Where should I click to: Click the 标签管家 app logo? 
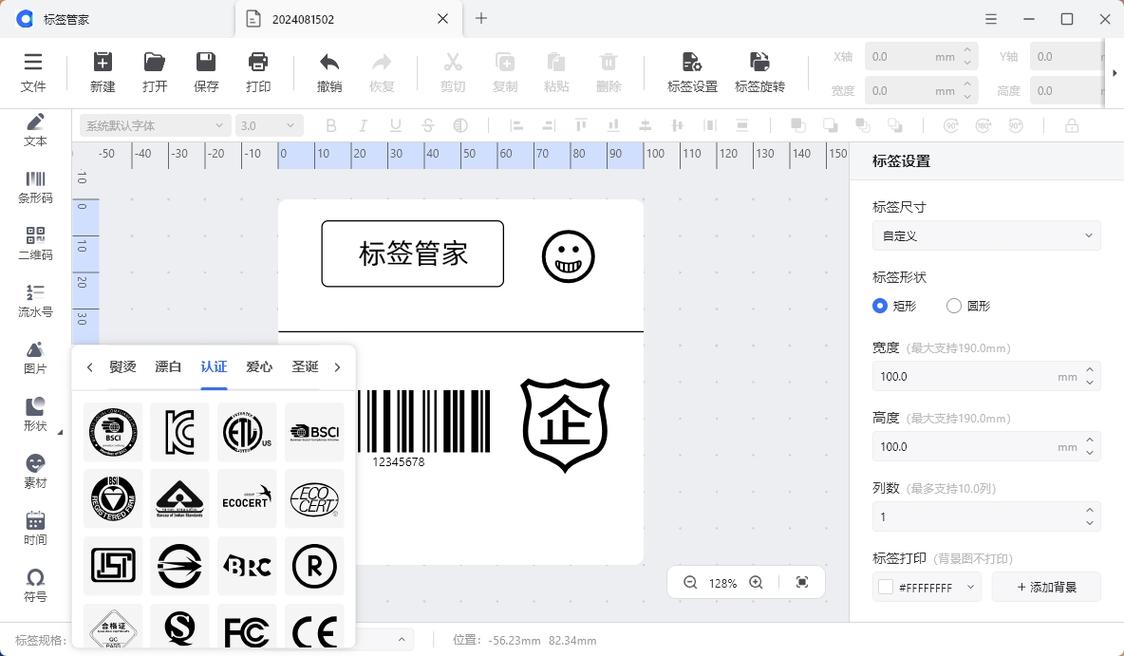click(x=25, y=19)
